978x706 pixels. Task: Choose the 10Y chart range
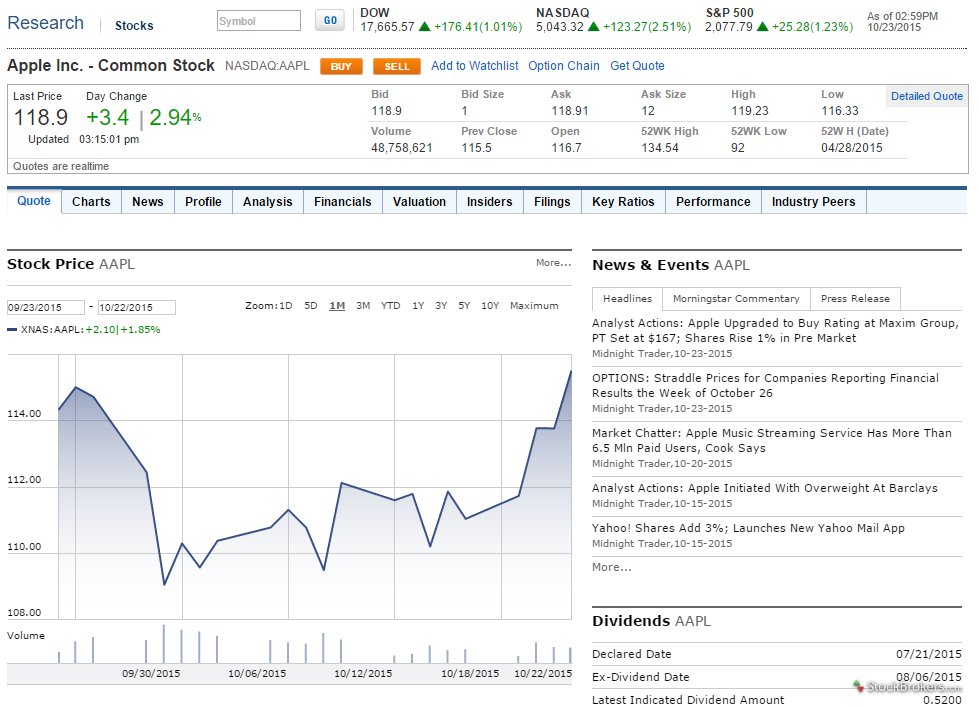tap(490, 306)
